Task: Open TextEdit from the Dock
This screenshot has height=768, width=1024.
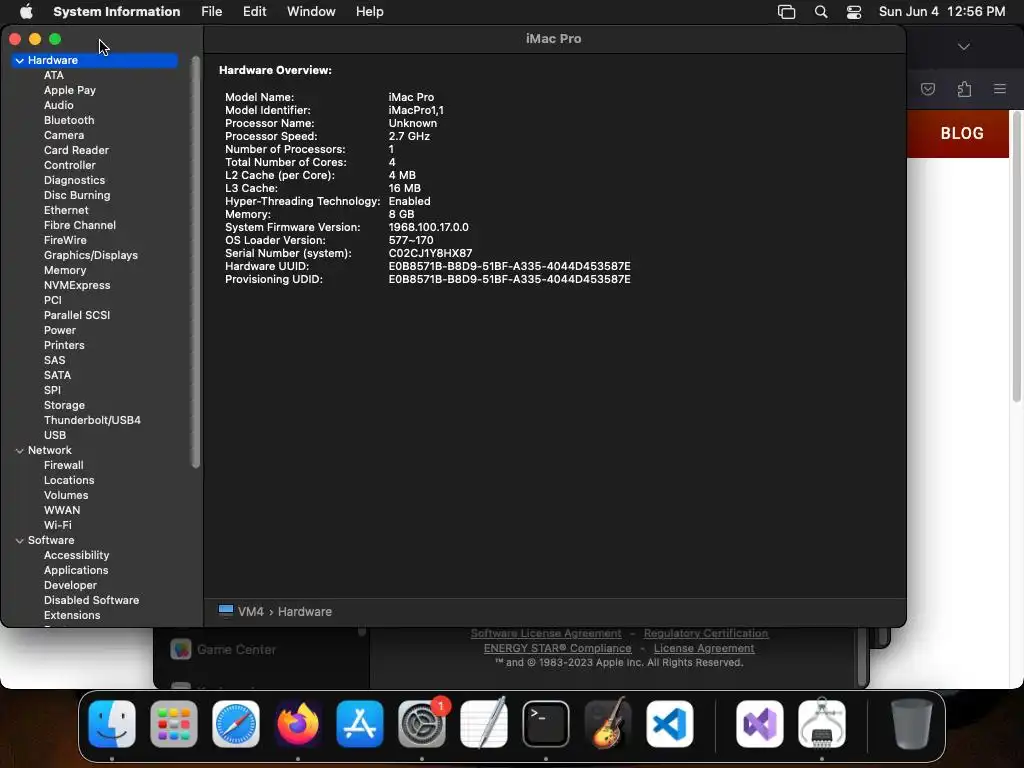Action: (484, 724)
